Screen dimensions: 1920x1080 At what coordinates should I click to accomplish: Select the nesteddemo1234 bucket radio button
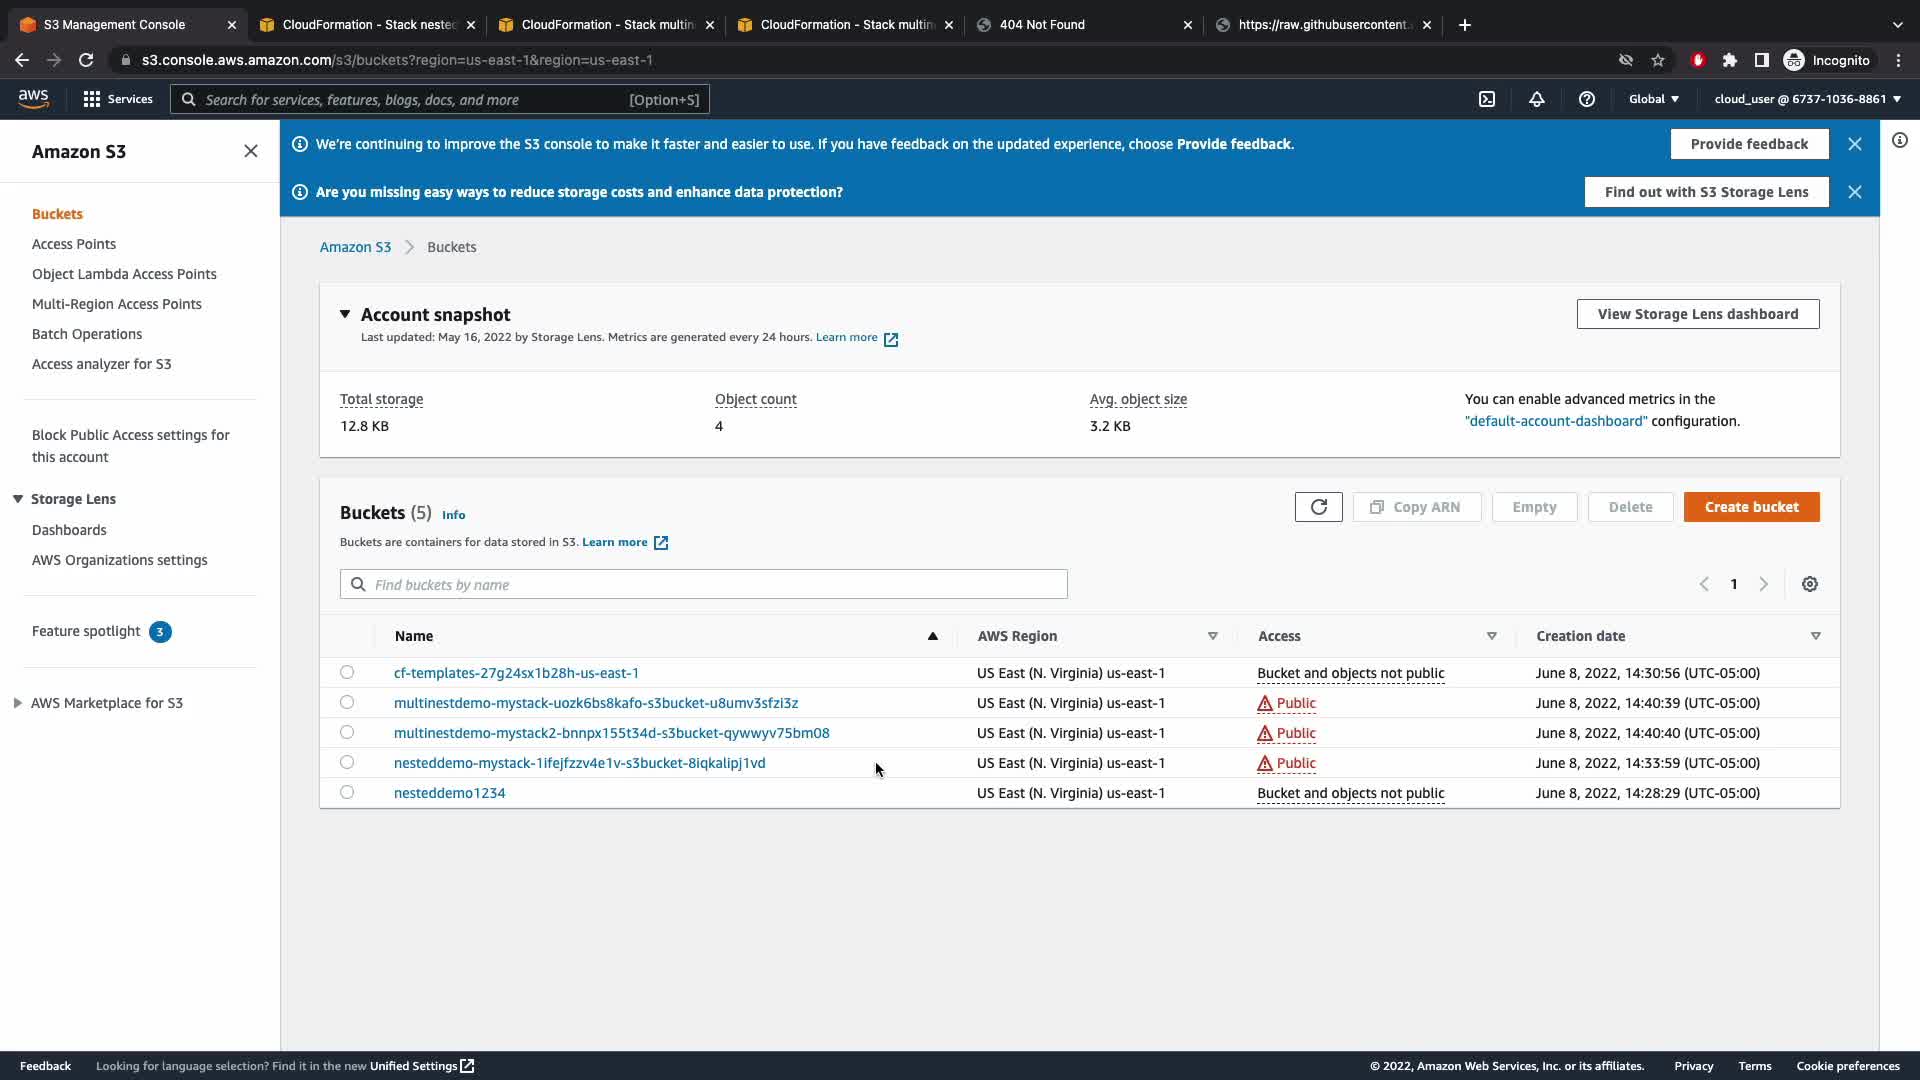(x=347, y=792)
